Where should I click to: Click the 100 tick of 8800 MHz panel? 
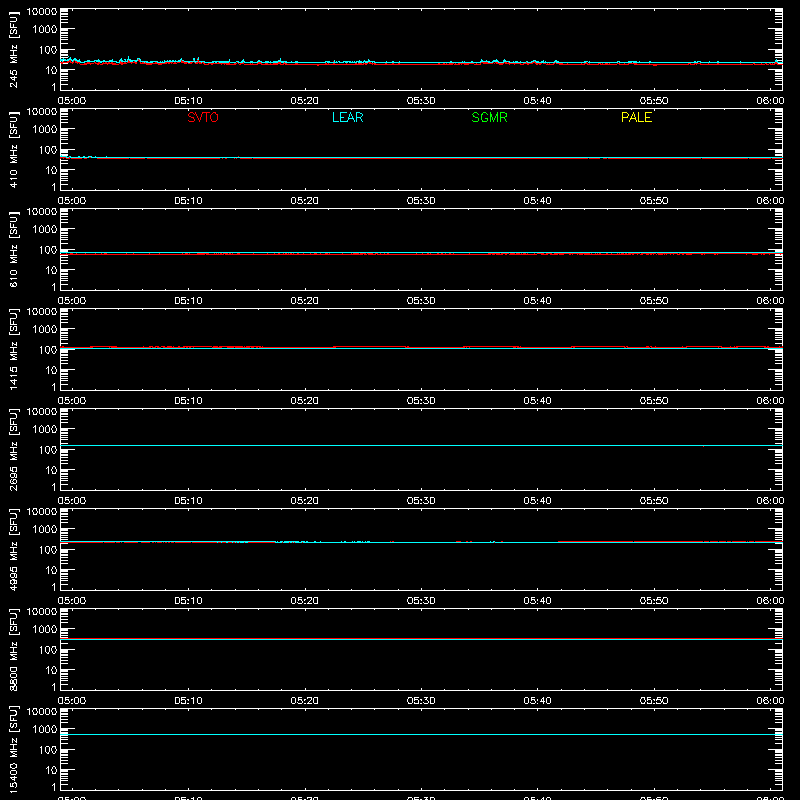click(x=48, y=650)
